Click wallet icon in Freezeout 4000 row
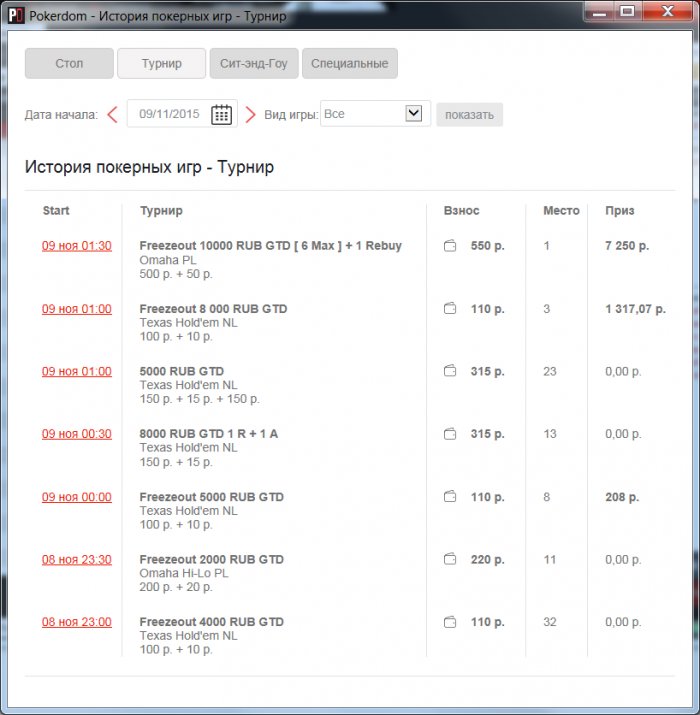 pyautogui.click(x=450, y=622)
